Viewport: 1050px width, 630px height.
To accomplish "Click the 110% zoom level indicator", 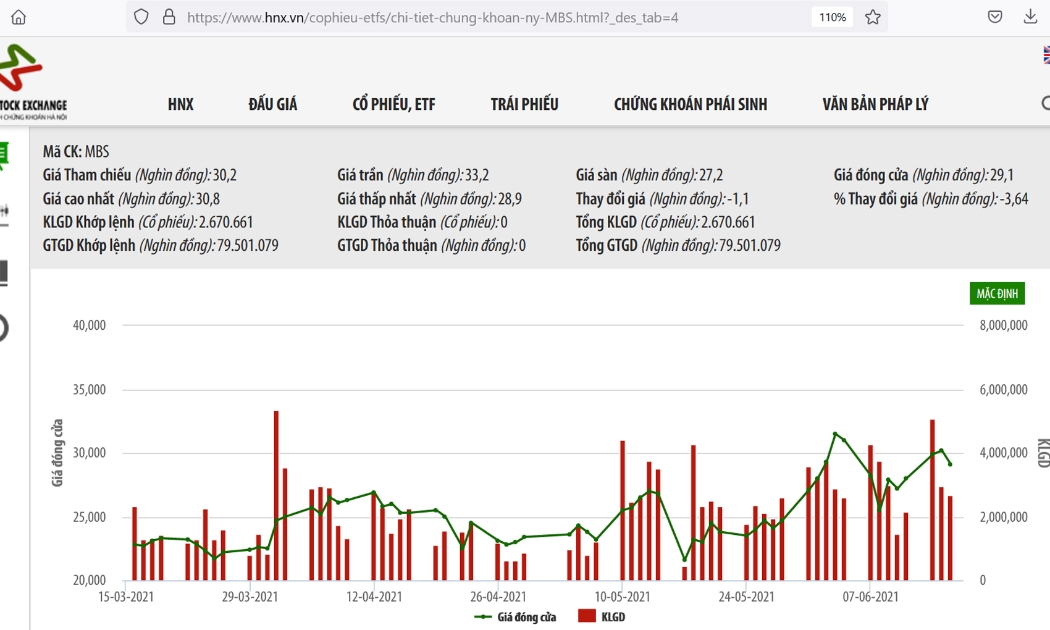I will tap(832, 17).
